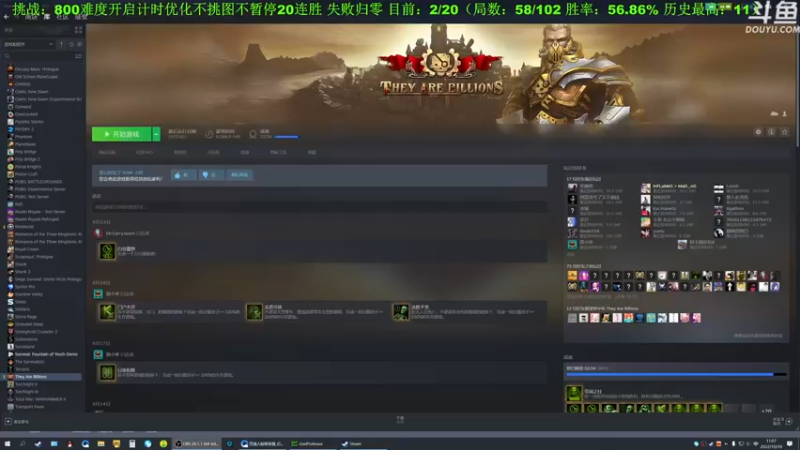Open the OBS window on the taskbar
The width and height of the screenshot is (800, 450).
pyautogui.click(x=197, y=444)
